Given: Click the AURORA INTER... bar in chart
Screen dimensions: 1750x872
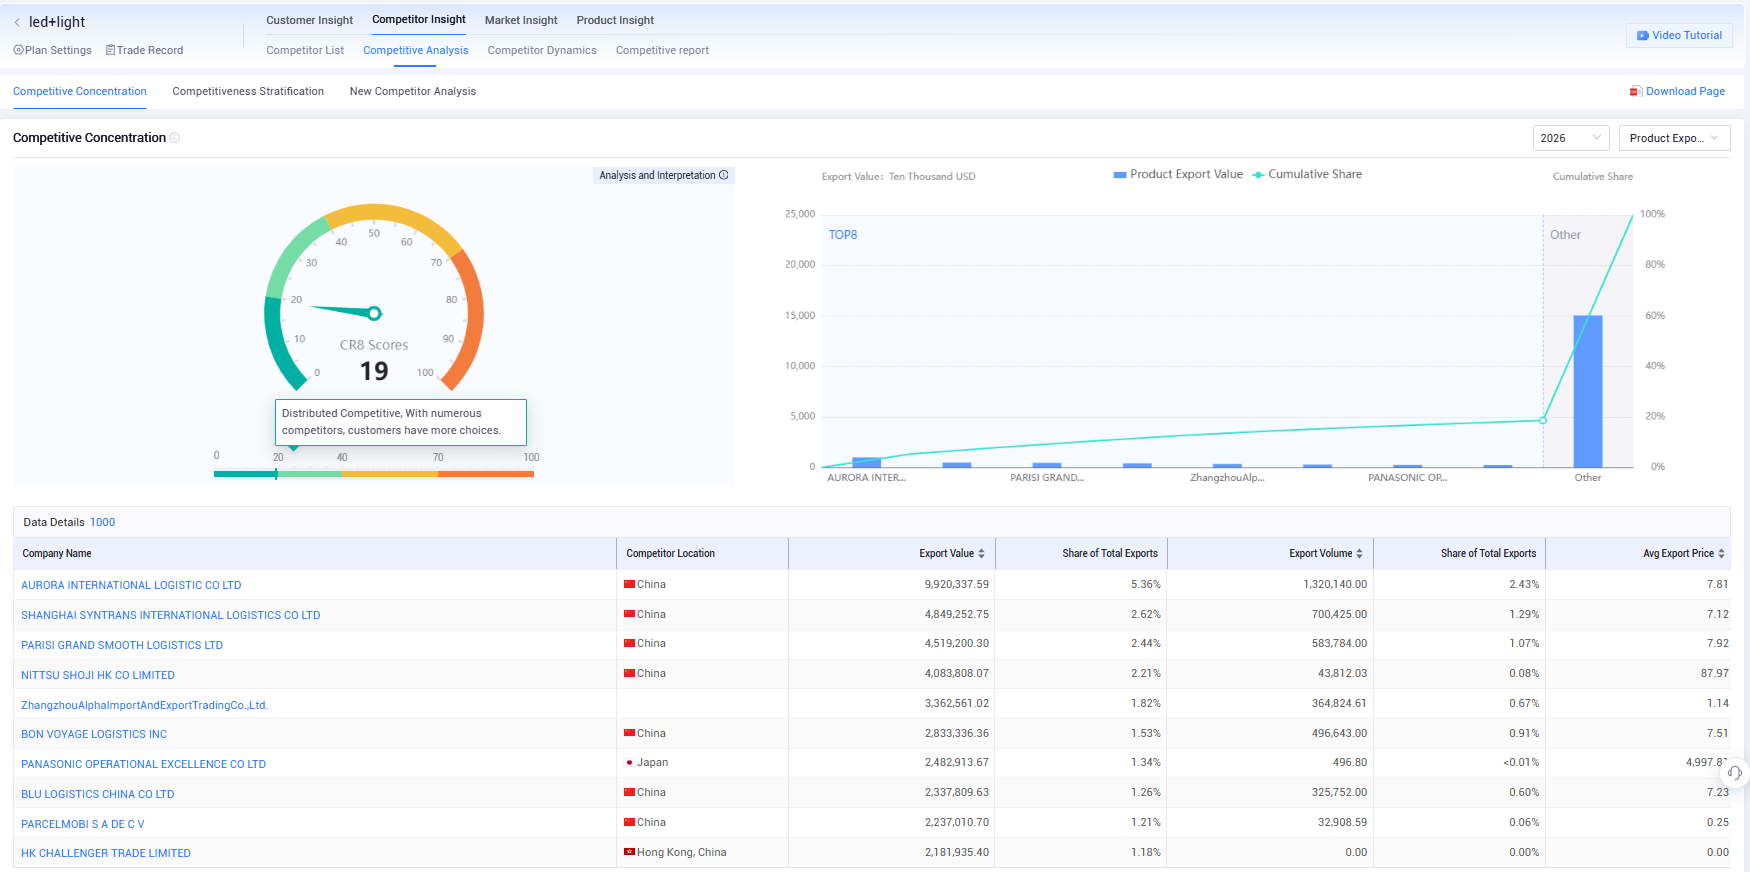Looking at the screenshot, I should click(866, 462).
